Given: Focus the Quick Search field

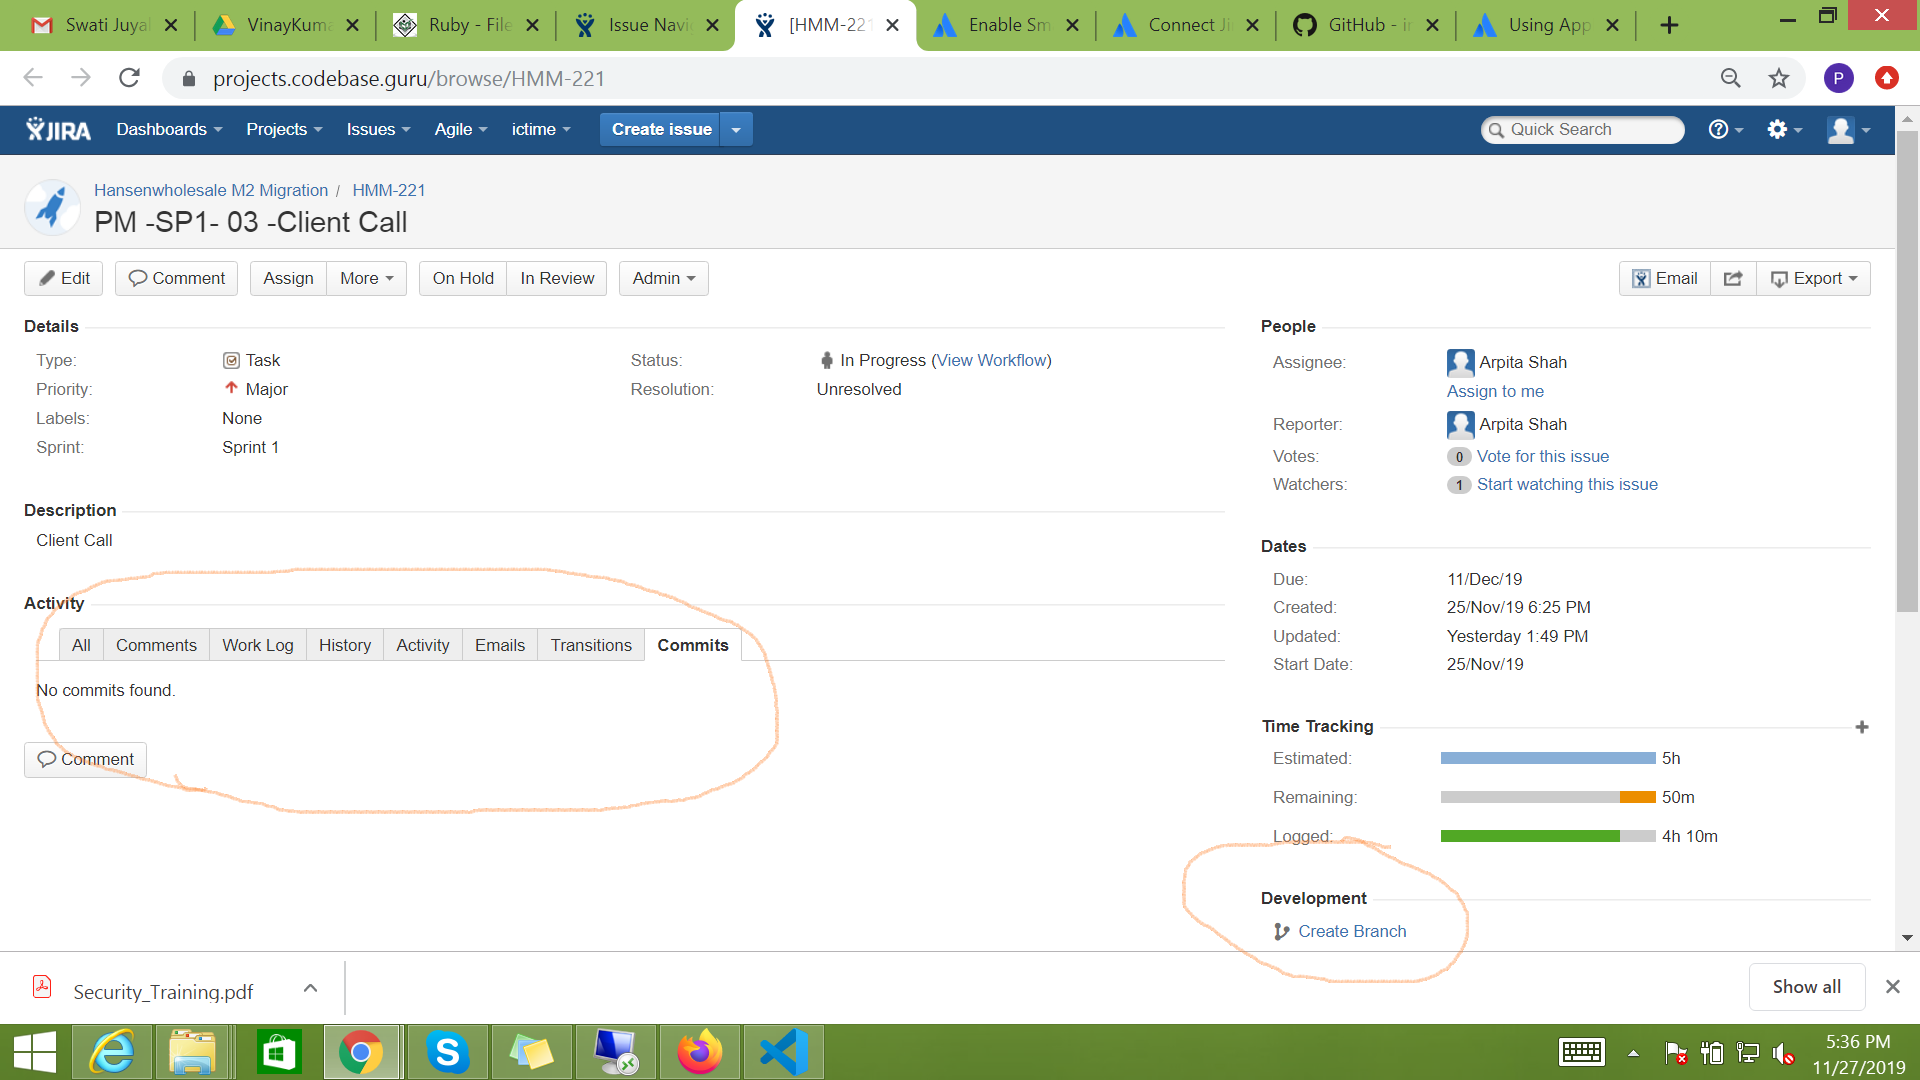Looking at the screenshot, I should tap(1583, 130).
